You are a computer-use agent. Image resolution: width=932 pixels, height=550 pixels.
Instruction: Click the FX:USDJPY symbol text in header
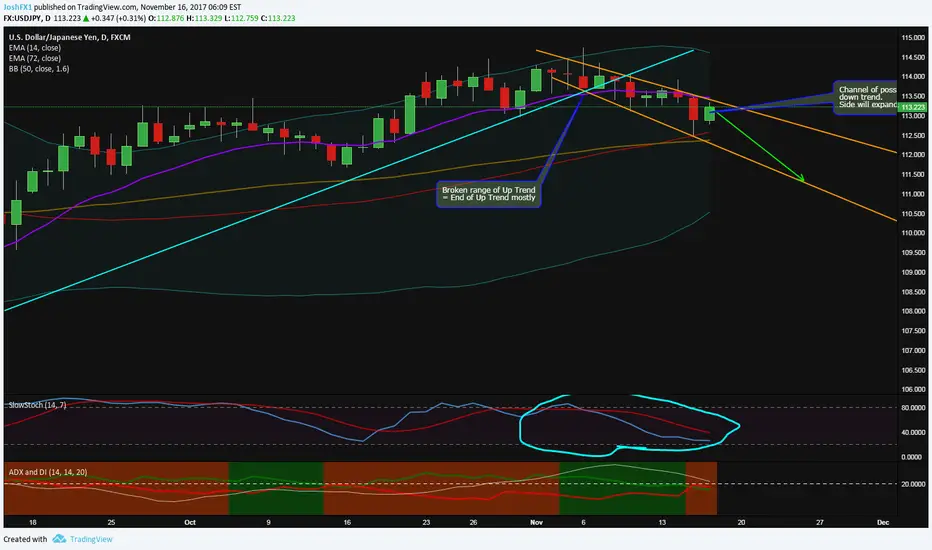click(x=22, y=18)
